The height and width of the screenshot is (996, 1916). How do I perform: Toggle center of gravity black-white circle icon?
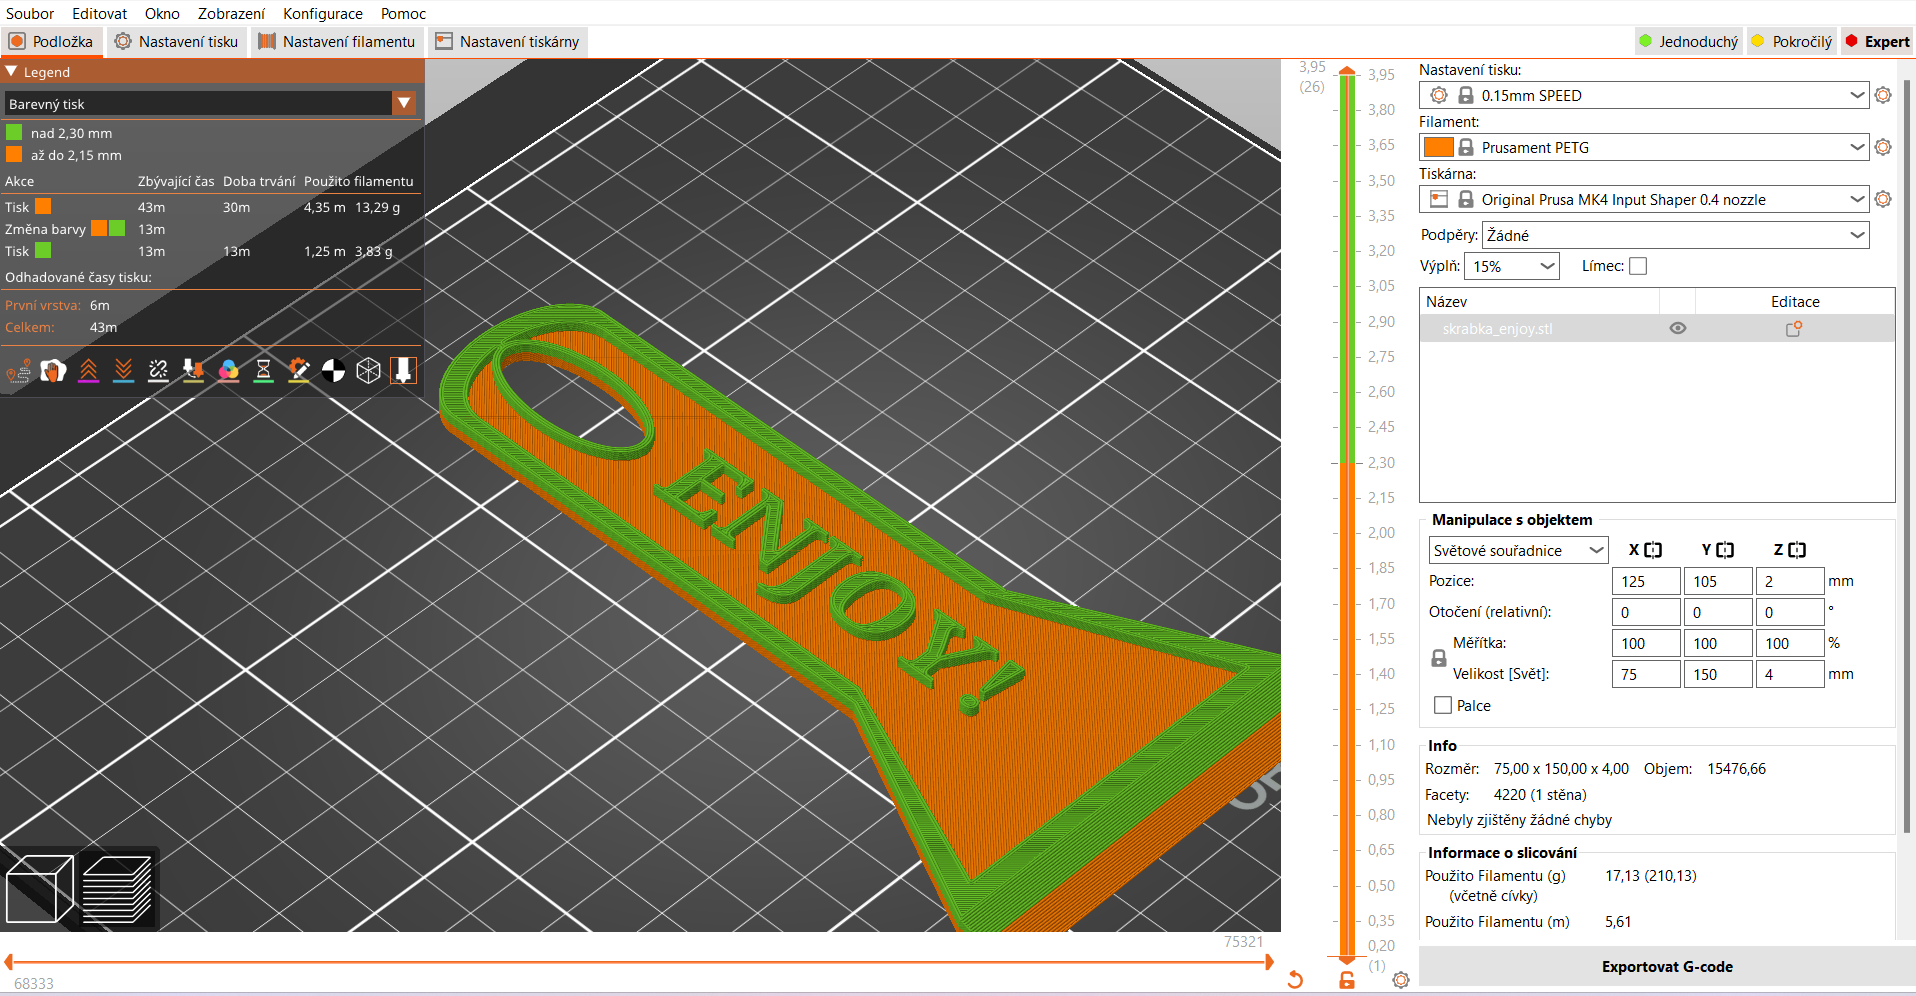(333, 371)
